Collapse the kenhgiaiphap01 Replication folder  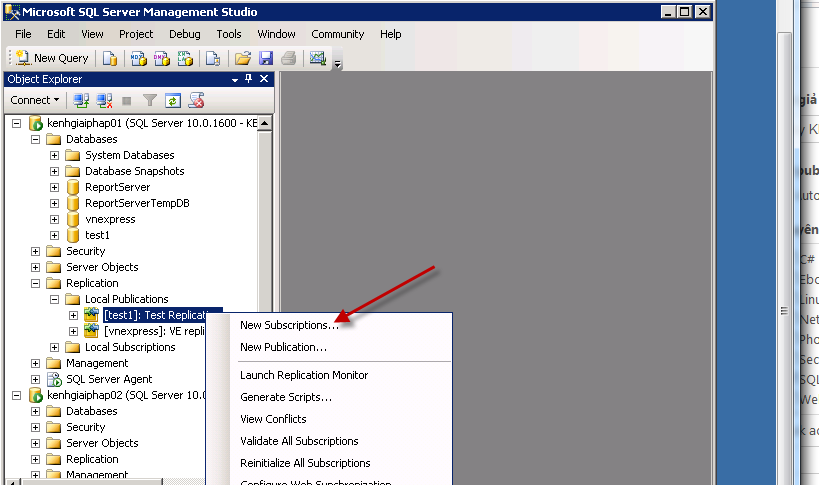[36, 283]
